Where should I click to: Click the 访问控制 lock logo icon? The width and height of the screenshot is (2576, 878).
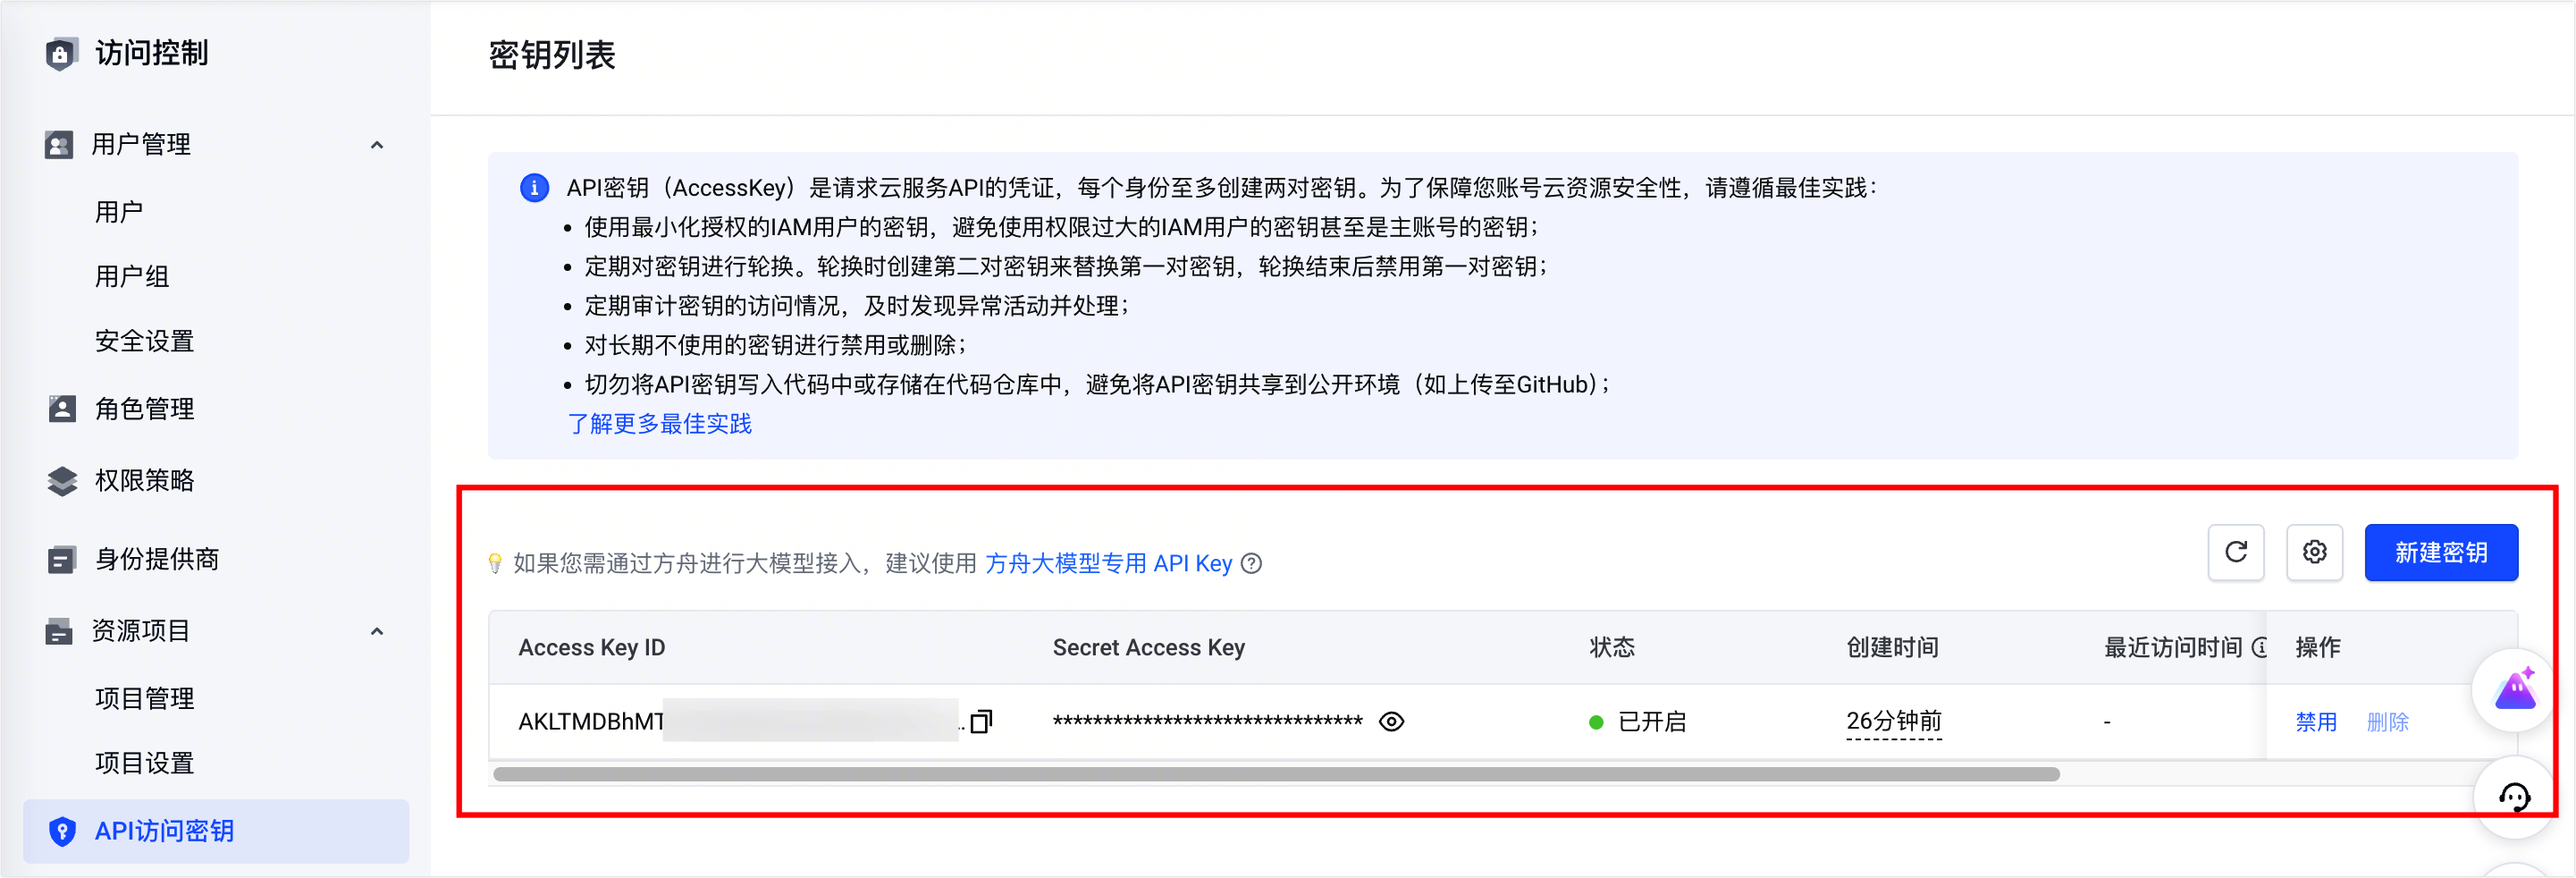61,53
